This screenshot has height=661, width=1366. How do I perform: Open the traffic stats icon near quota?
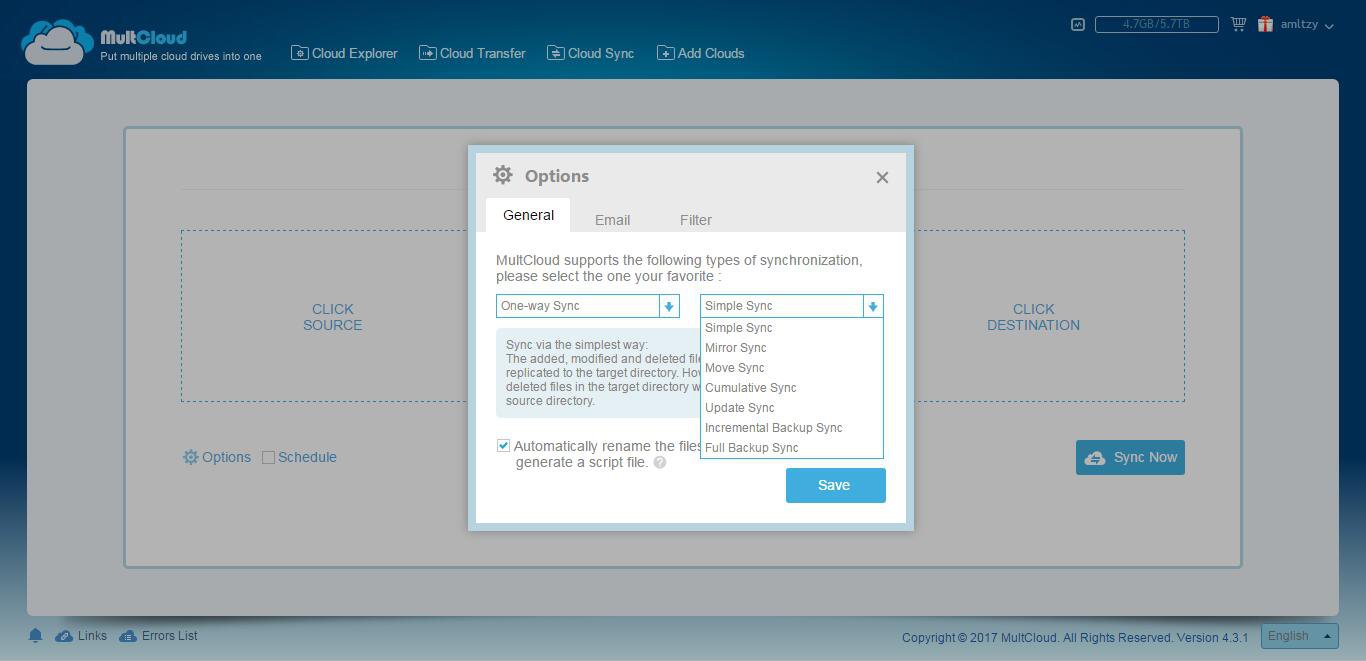(x=1078, y=24)
